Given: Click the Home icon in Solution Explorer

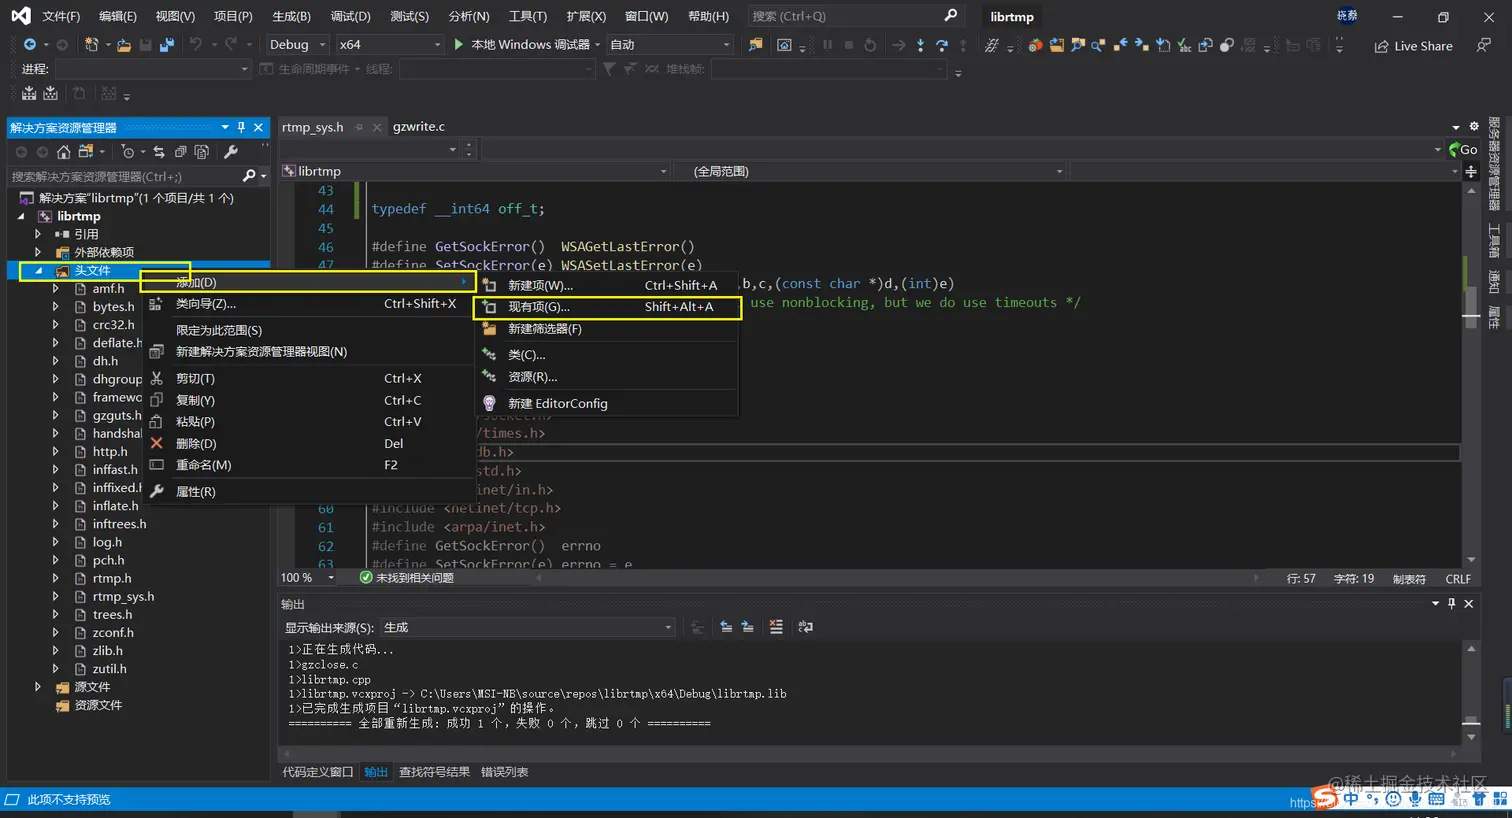Looking at the screenshot, I should pos(64,152).
